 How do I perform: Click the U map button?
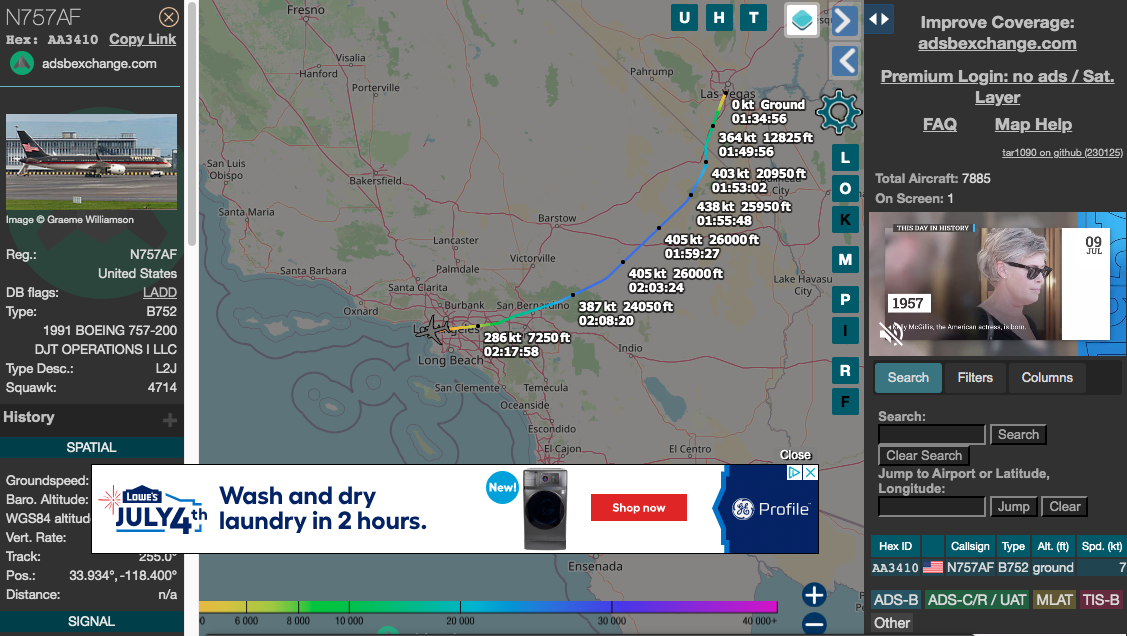click(x=684, y=18)
